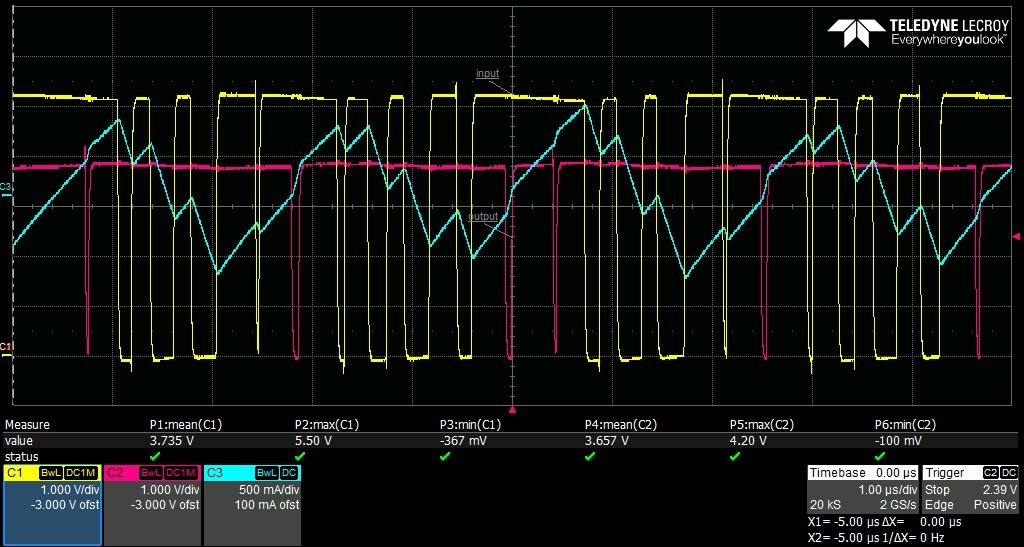Click the 4.20 V measurement value
Image resolution: width=1024 pixels, height=547 pixels.
[x=747, y=441]
